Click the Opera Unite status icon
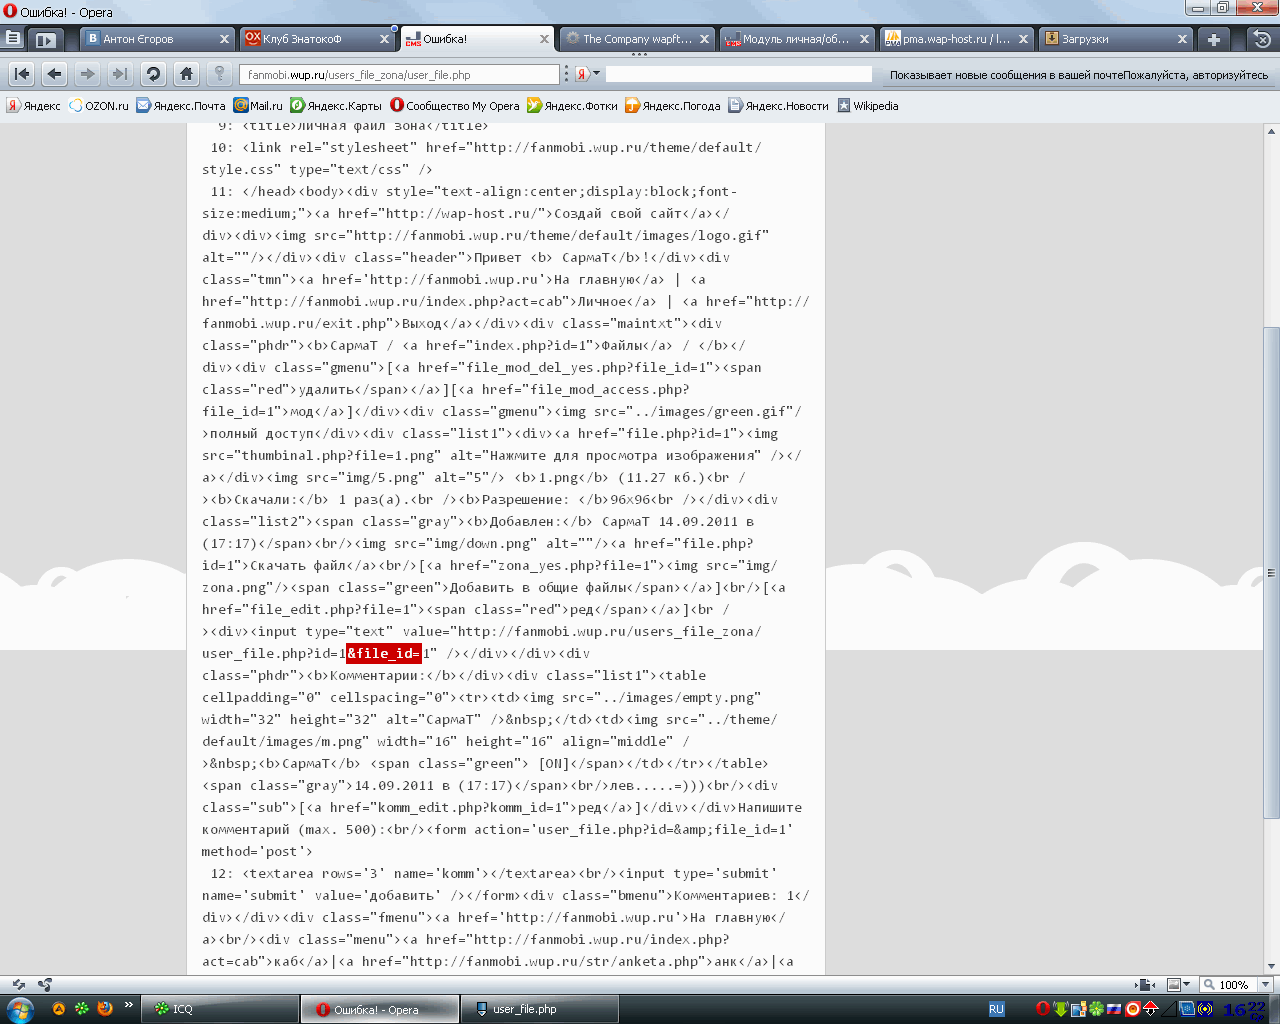The image size is (1280, 1024). coord(44,985)
